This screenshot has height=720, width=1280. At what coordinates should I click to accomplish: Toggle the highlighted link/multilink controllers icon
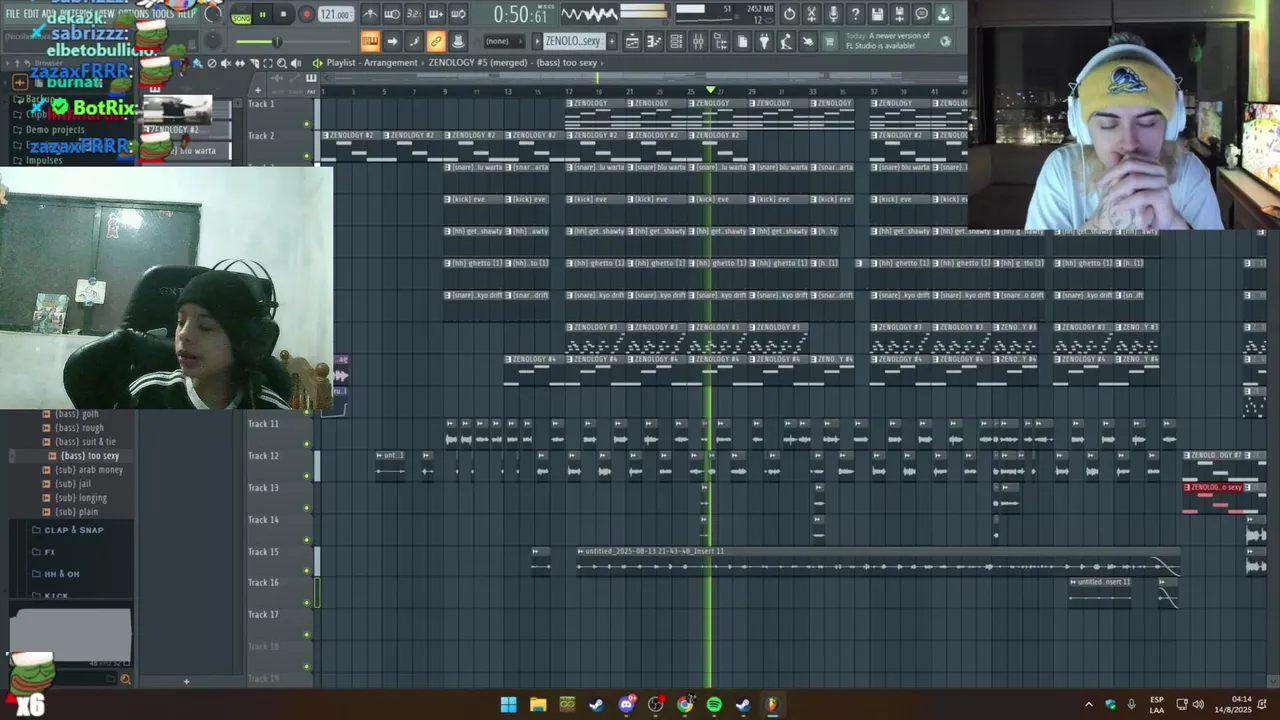click(436, 41)
